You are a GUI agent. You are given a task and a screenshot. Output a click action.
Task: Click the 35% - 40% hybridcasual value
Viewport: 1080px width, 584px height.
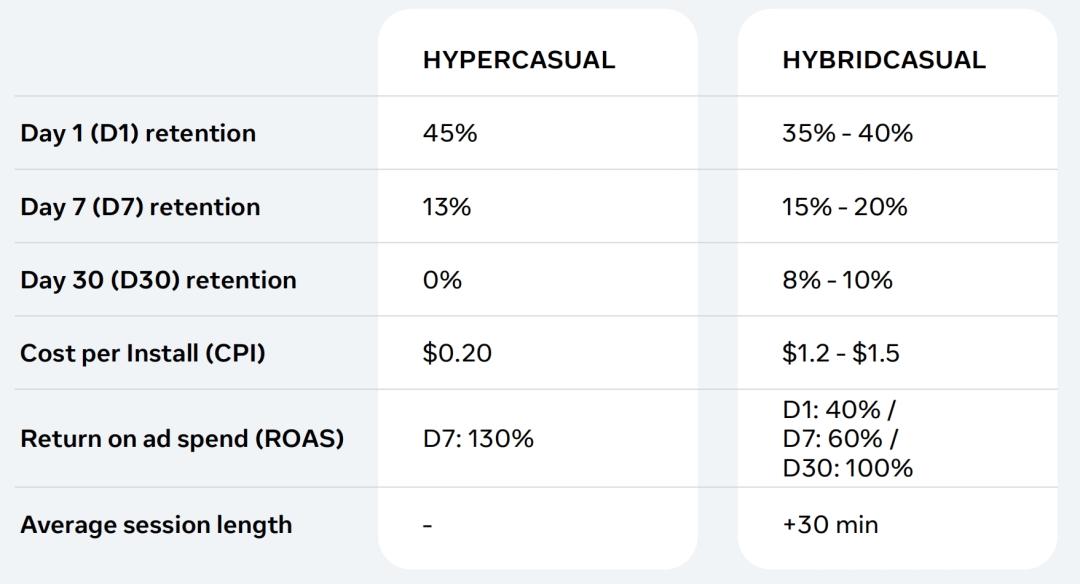pos(847,133)
